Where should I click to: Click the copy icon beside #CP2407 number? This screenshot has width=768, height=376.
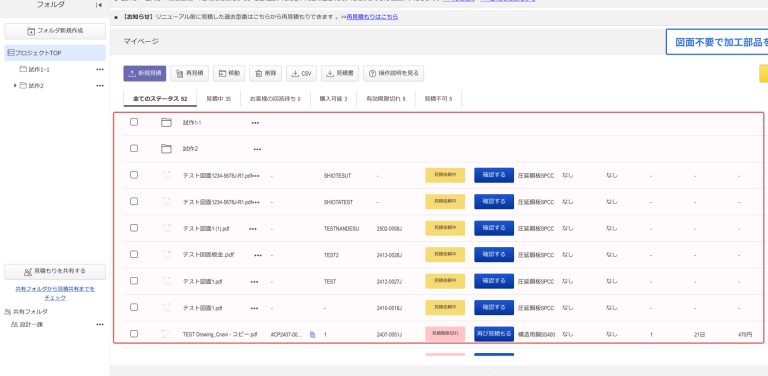click(x=312, y=334)
